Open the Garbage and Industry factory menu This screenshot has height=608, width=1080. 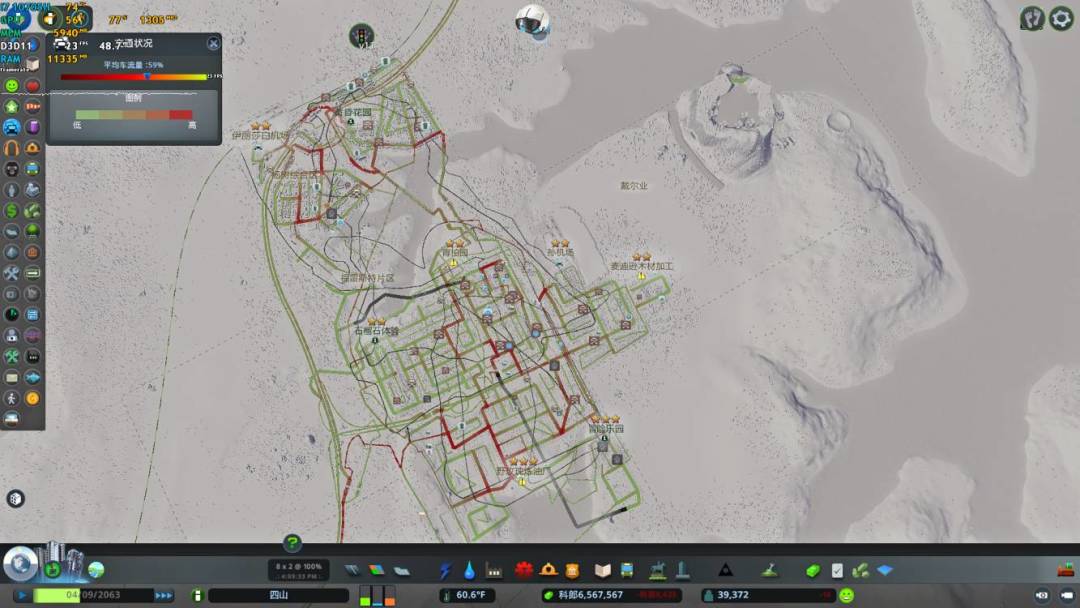[494, 570]
